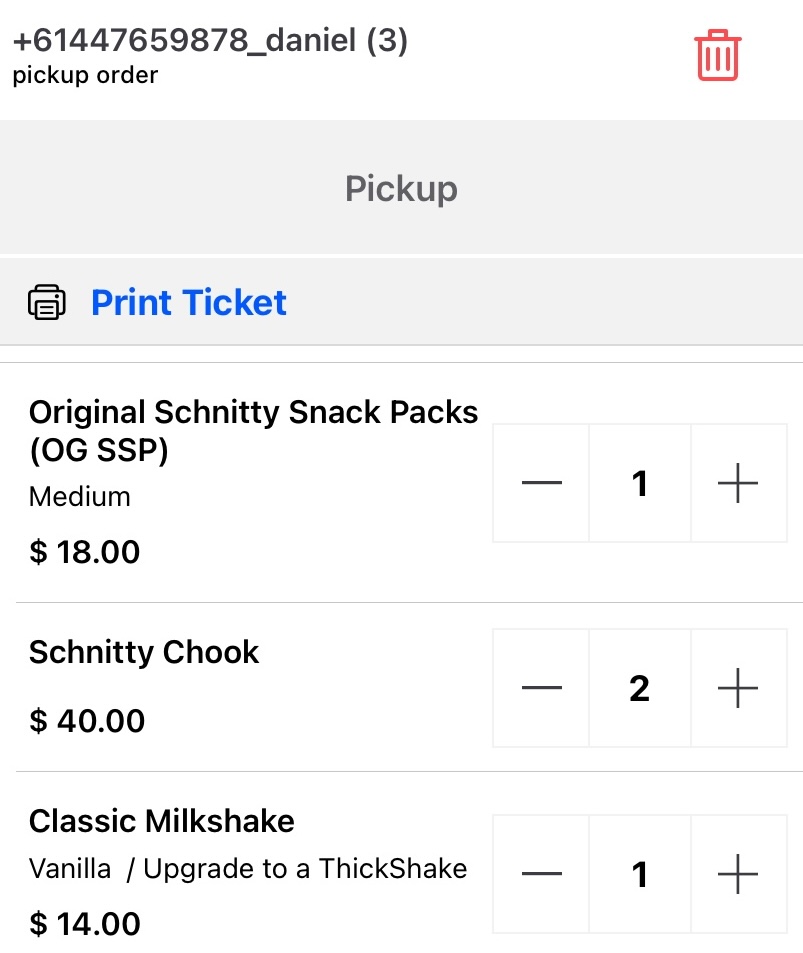Increase Original Schnitty Snack Packs quantity
This screenshot has height=953, width=803.
tap(738, 484)
